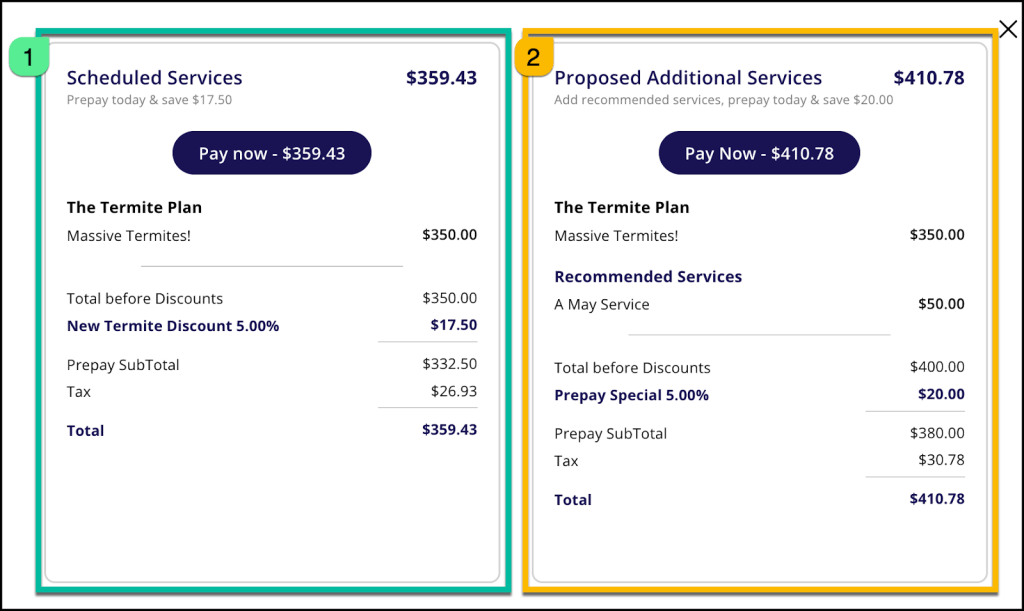Select the A May Service line item
Screen dimensions: 1024x611
(602, 304)
